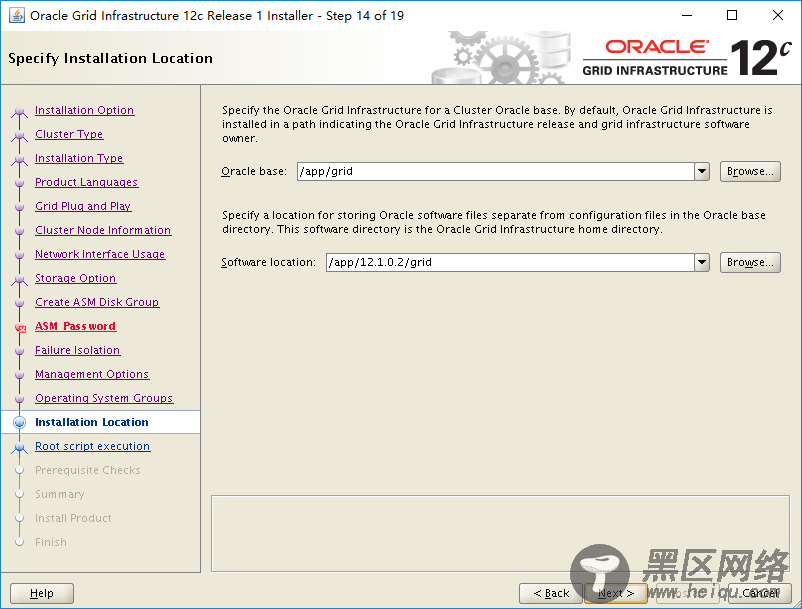Open the Create ASM Disk Group step

97,303
